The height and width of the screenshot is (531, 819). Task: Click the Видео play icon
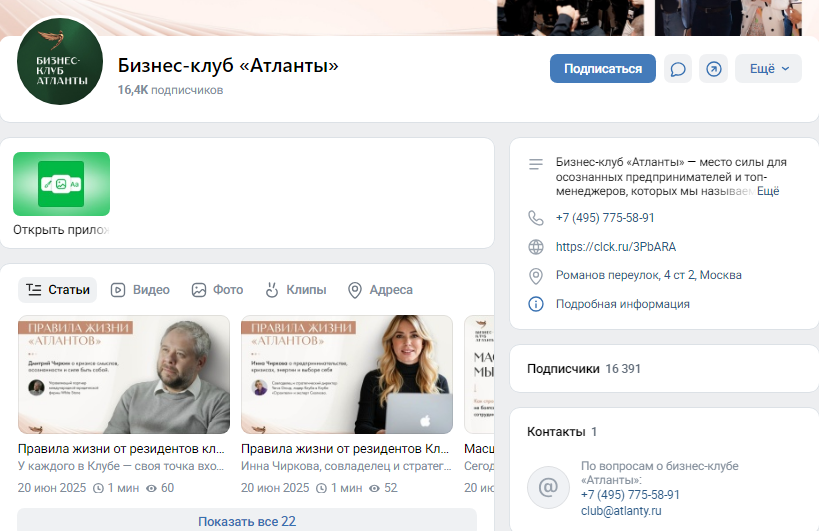pos(118,290)
